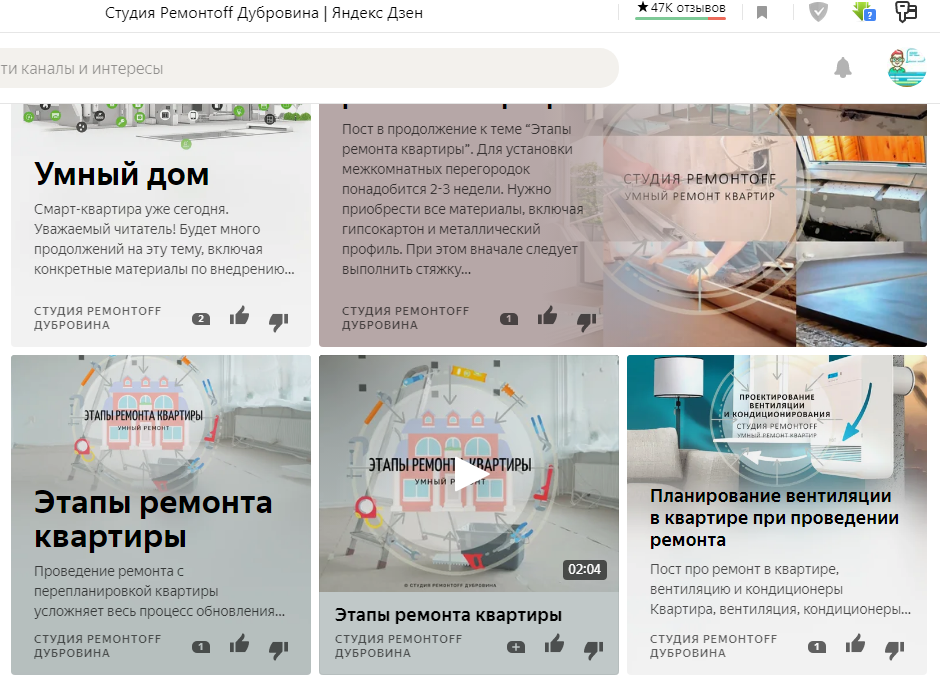Dislike the Планирование вентиляции article
Image resolution: width=940 pixels, height=675 pixels.
pyautogui.click(x=894, y=649)
